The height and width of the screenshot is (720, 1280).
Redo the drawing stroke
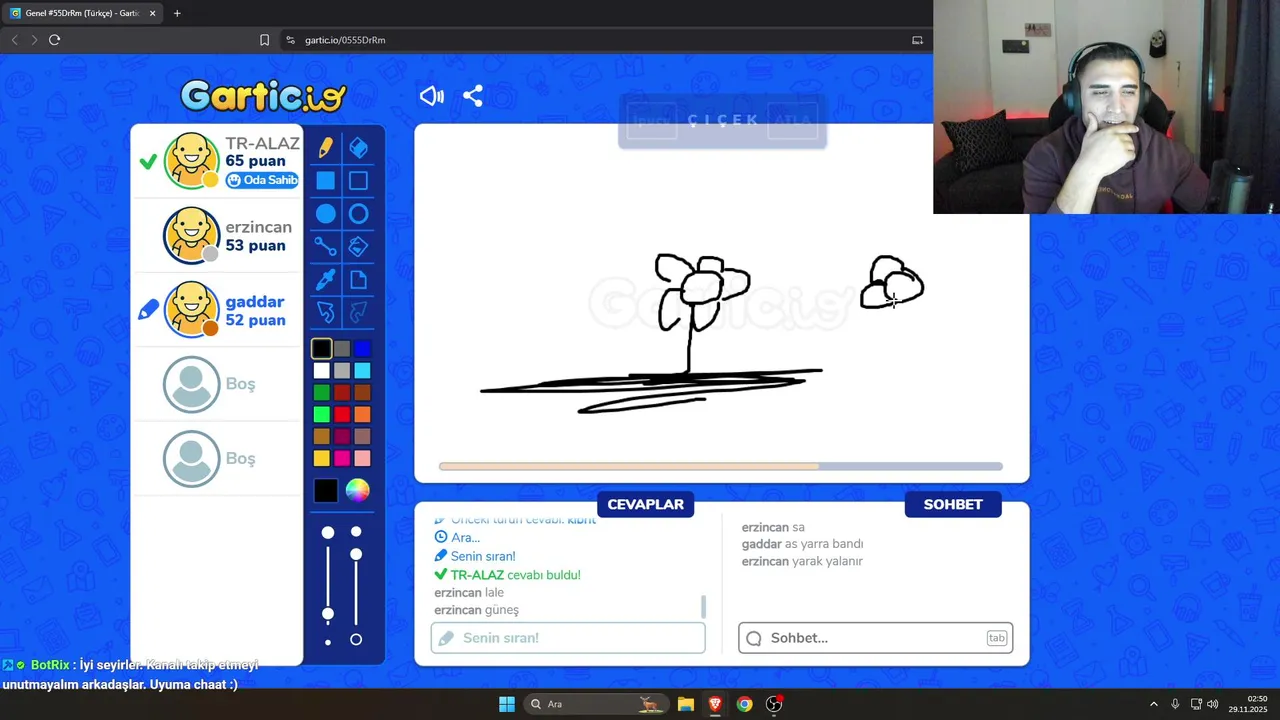coord(358,313)
